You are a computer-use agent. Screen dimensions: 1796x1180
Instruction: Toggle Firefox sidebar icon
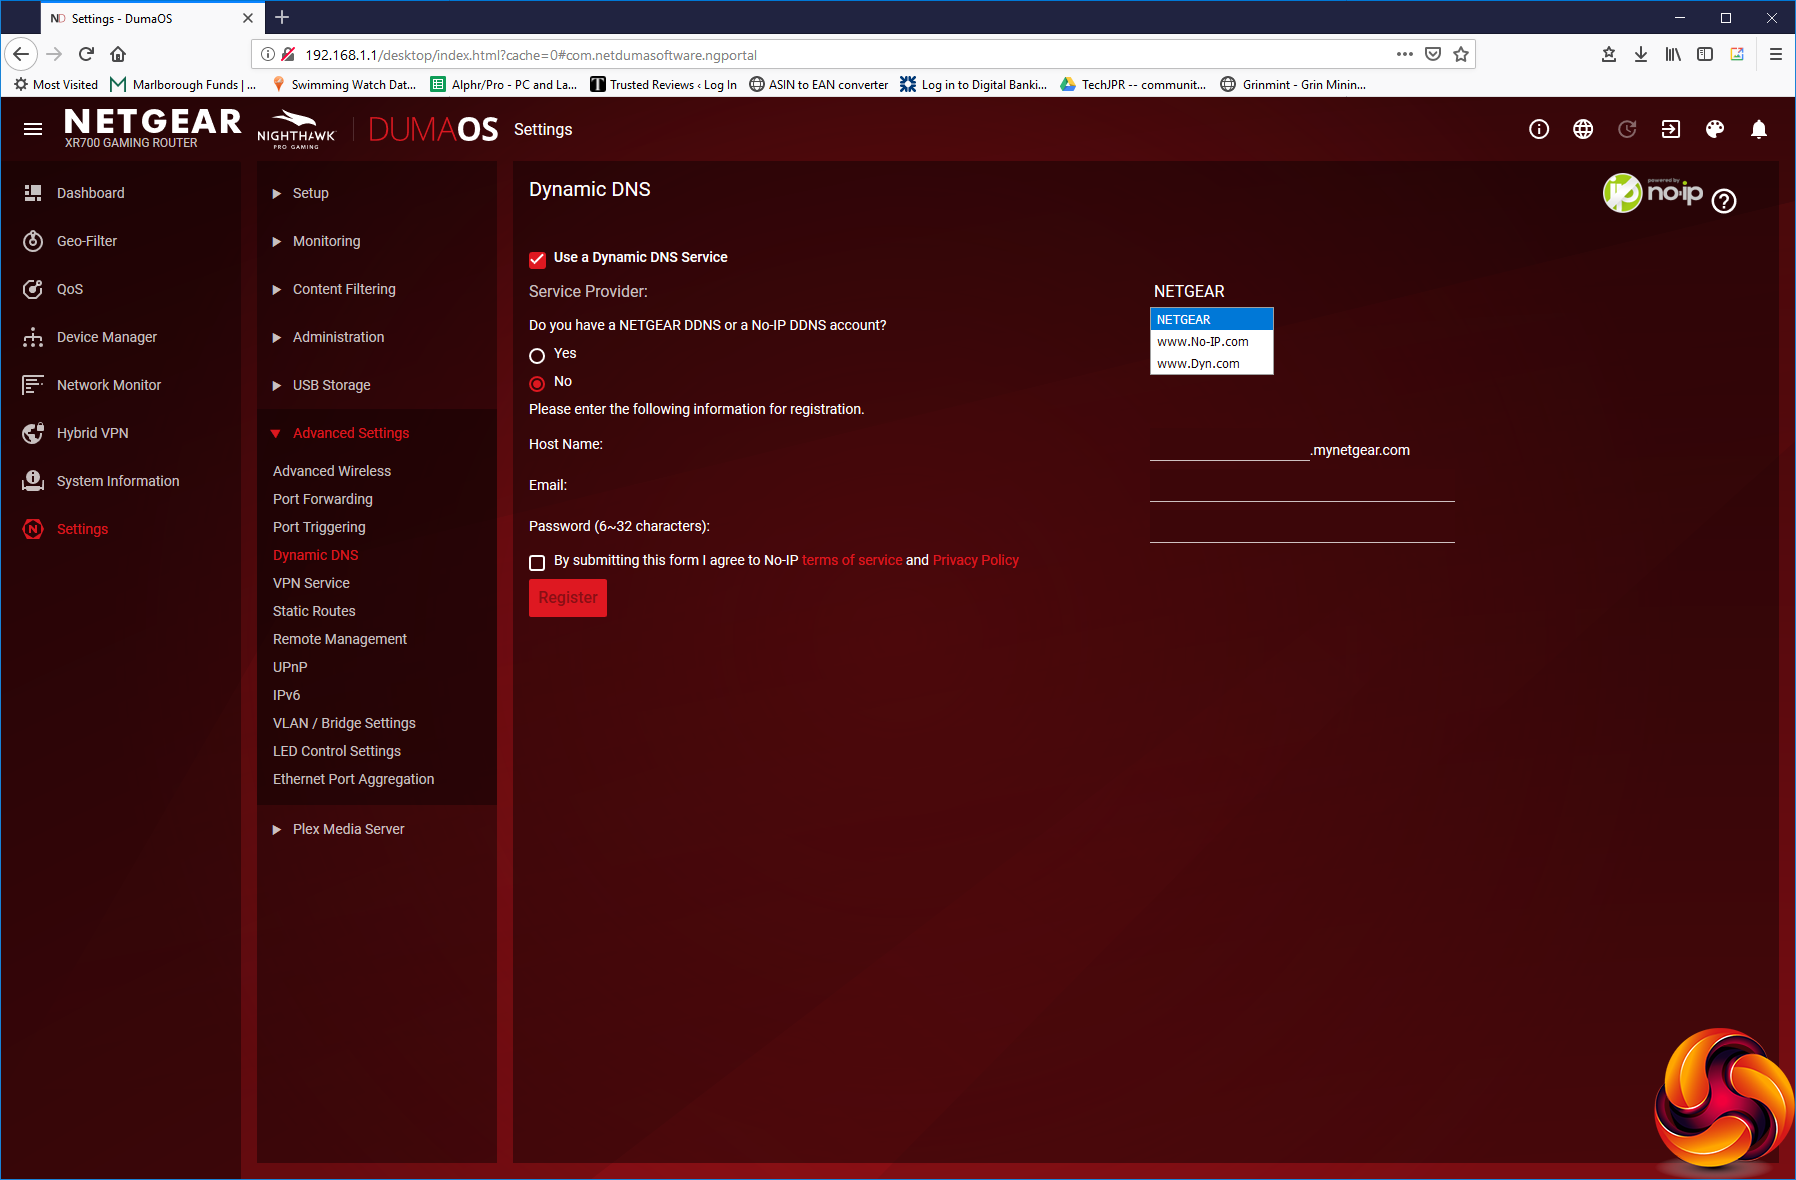click(1705, 54)
